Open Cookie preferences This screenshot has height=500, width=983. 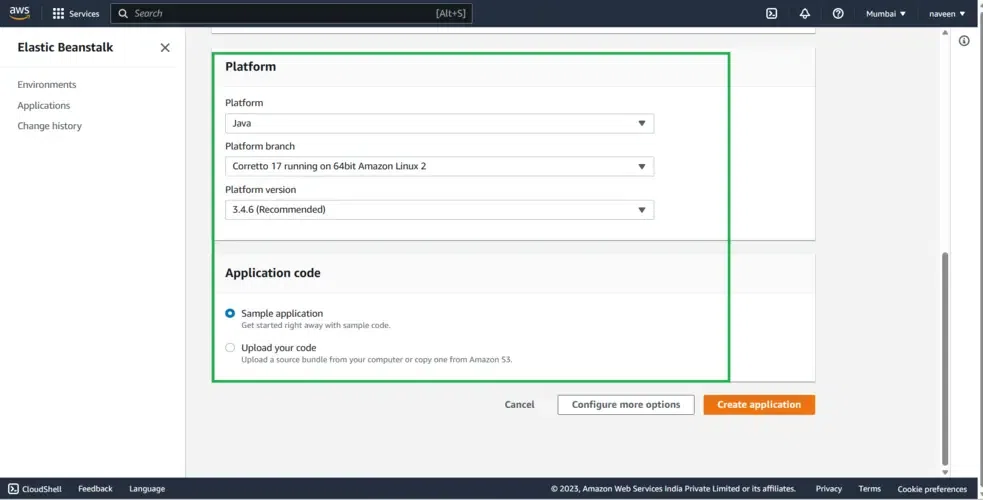(932, 489)
